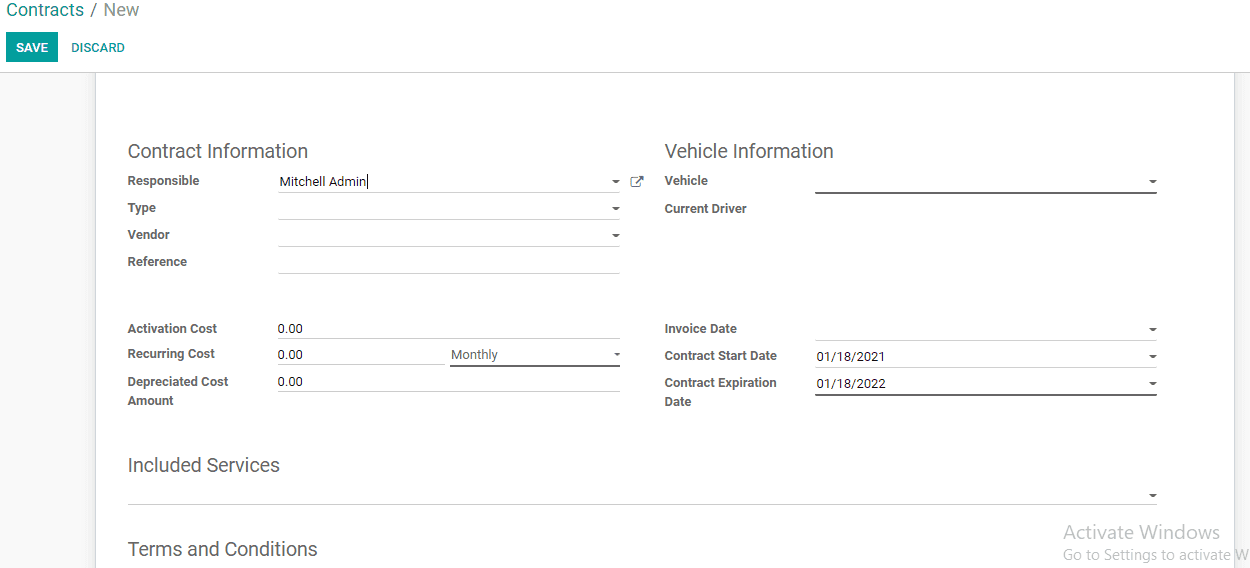Focus the Reference input field
This screenshot has height=568, width=1250.
449,262
